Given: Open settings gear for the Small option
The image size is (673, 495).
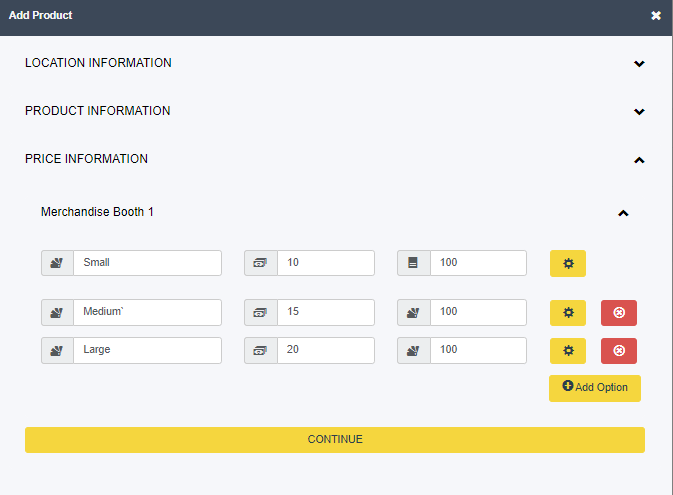Looking at the screenshot, I should pyautogui.click(x=567, y=263).
